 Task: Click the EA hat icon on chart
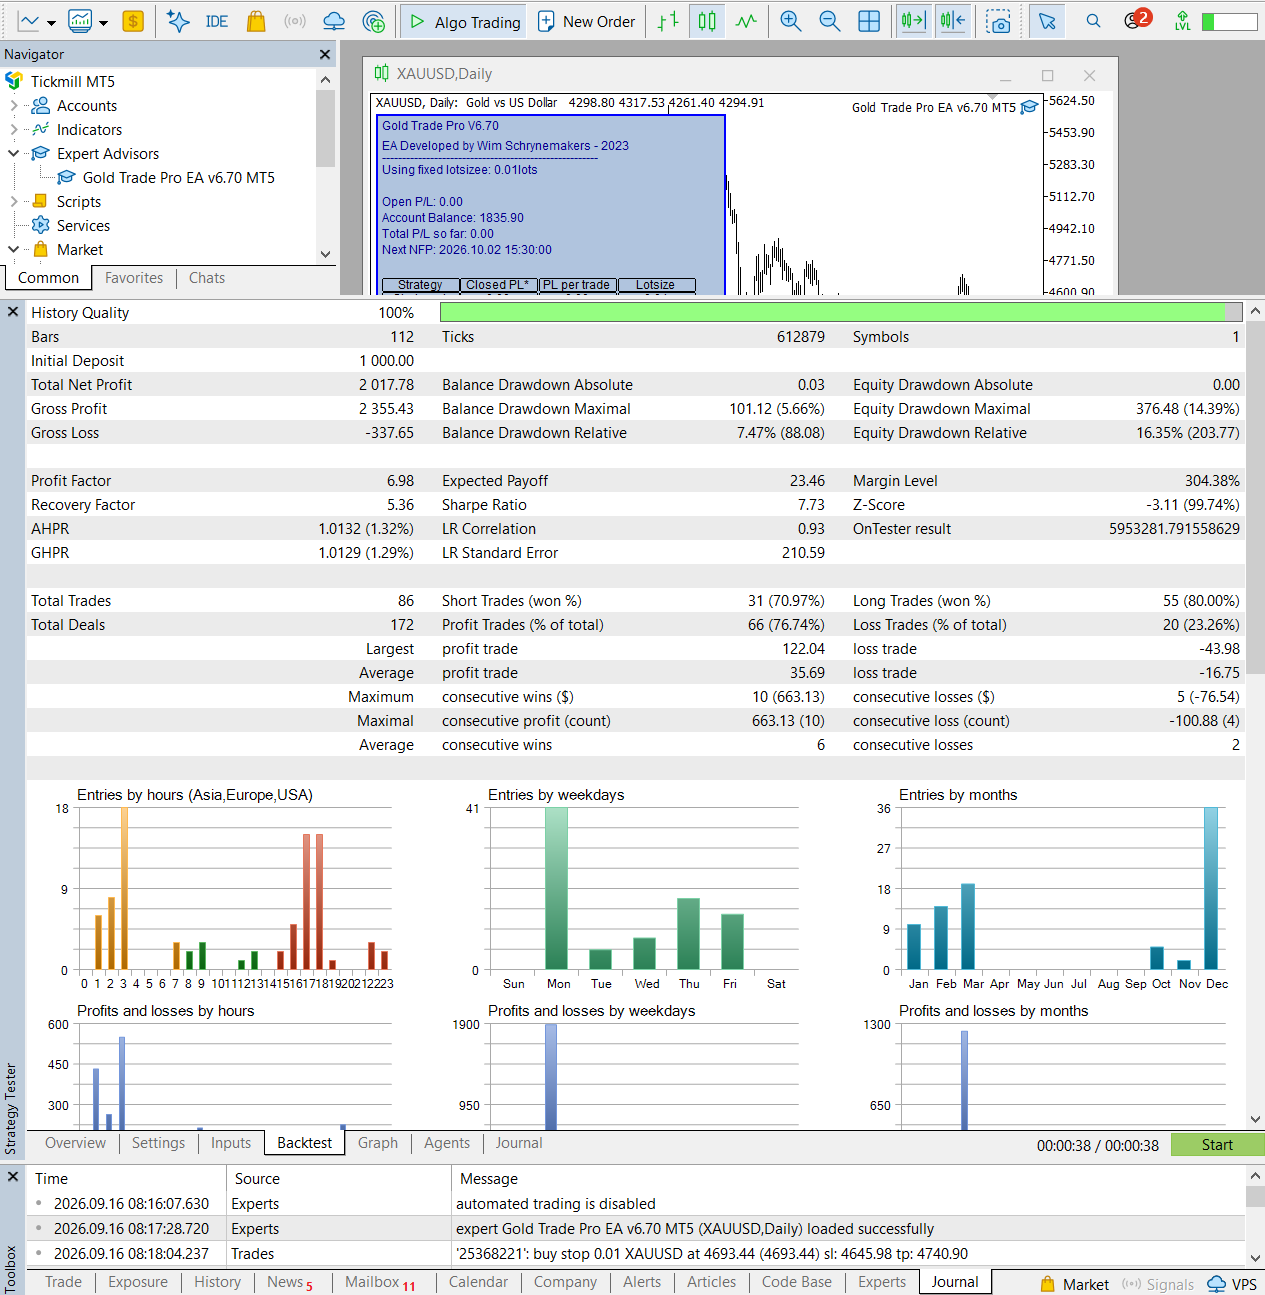tap(1029, 107)
